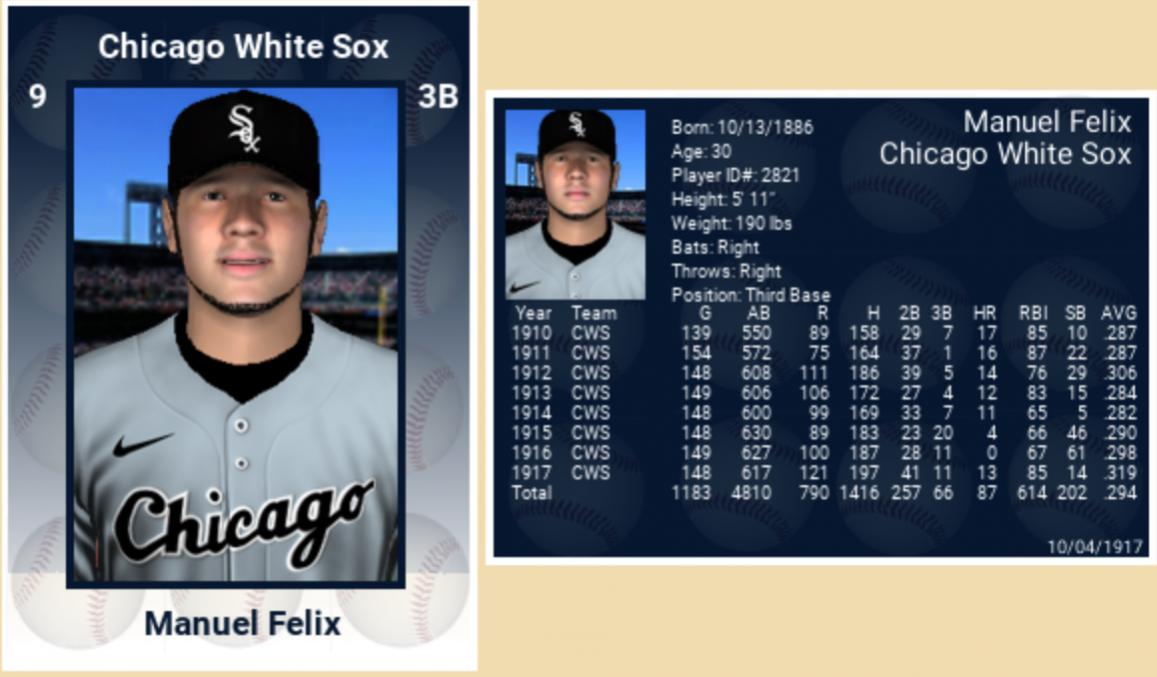1157x677 pixels.
Task: Click the Position: Third Base line
Action: (x=750, y=295)
